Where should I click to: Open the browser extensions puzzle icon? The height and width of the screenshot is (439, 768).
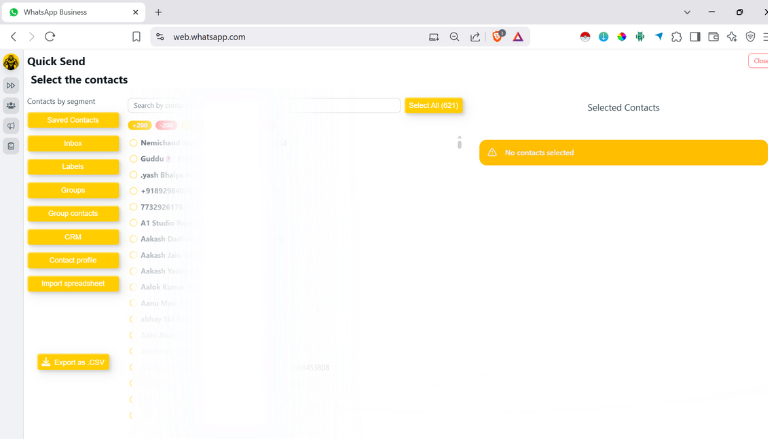tap(677, 37)
